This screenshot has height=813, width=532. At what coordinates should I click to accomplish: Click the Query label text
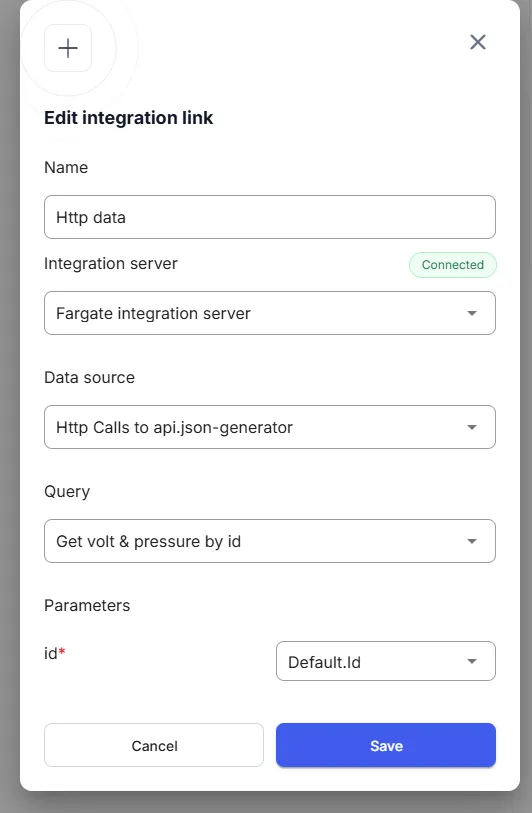tap(67, 492)
